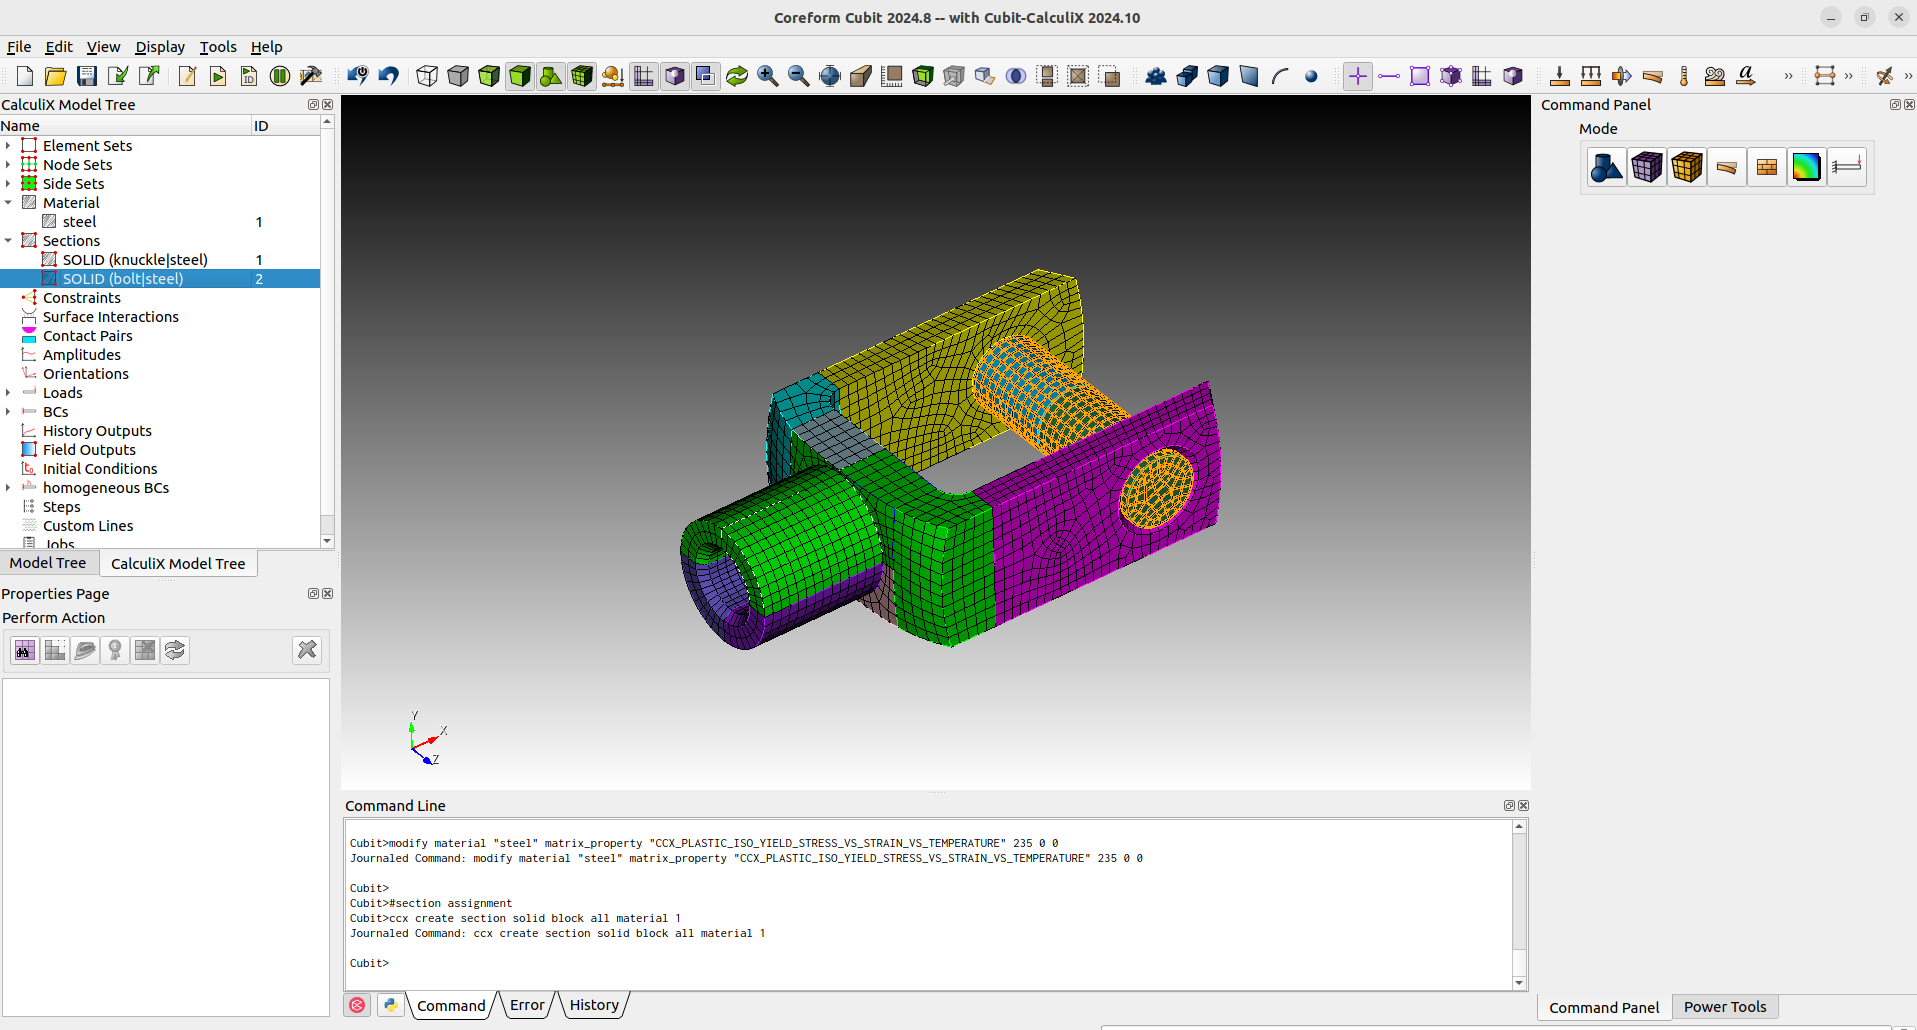The width and height of the screenshot is (1917, 1030).
Task: Select the Materials mode brick icon
Action: (1767, 166)
